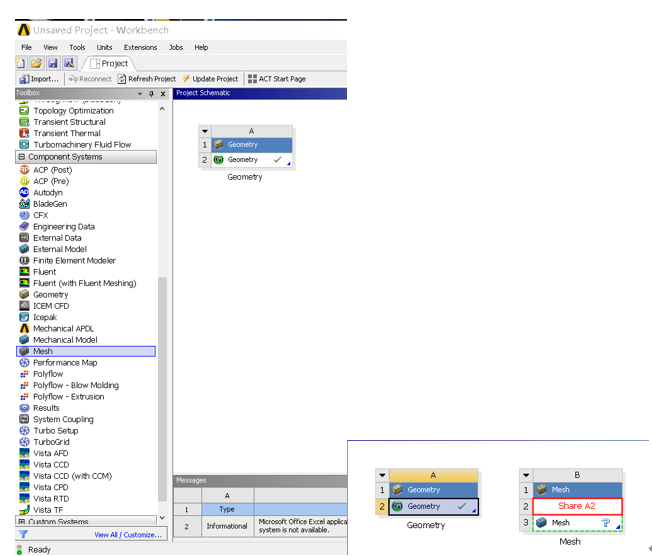Select the External Model icon

[24, 249]
